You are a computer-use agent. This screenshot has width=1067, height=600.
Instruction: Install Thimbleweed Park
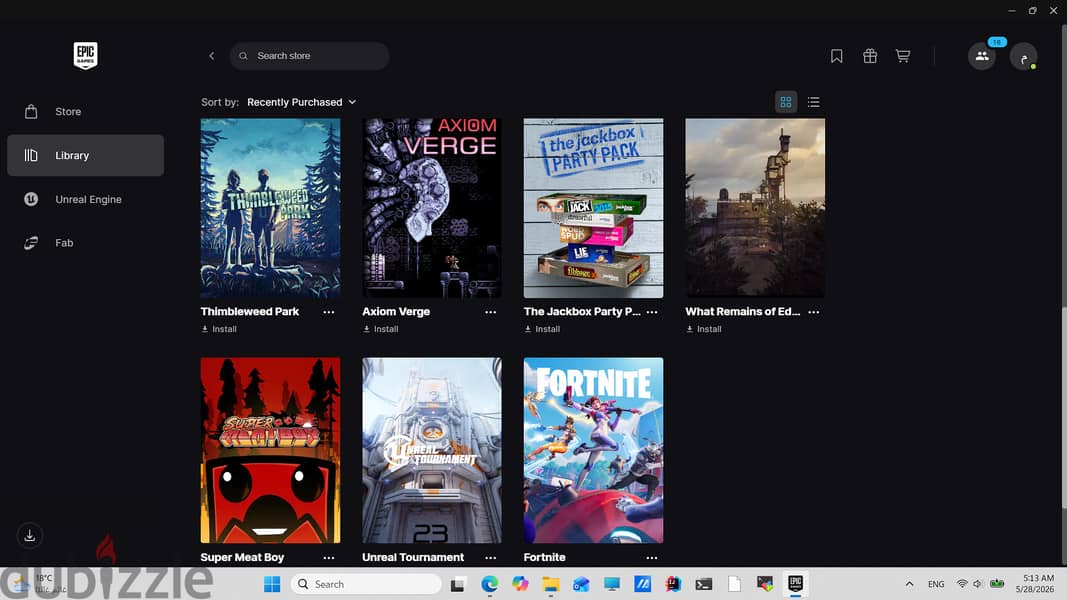[x=219, y=329]
